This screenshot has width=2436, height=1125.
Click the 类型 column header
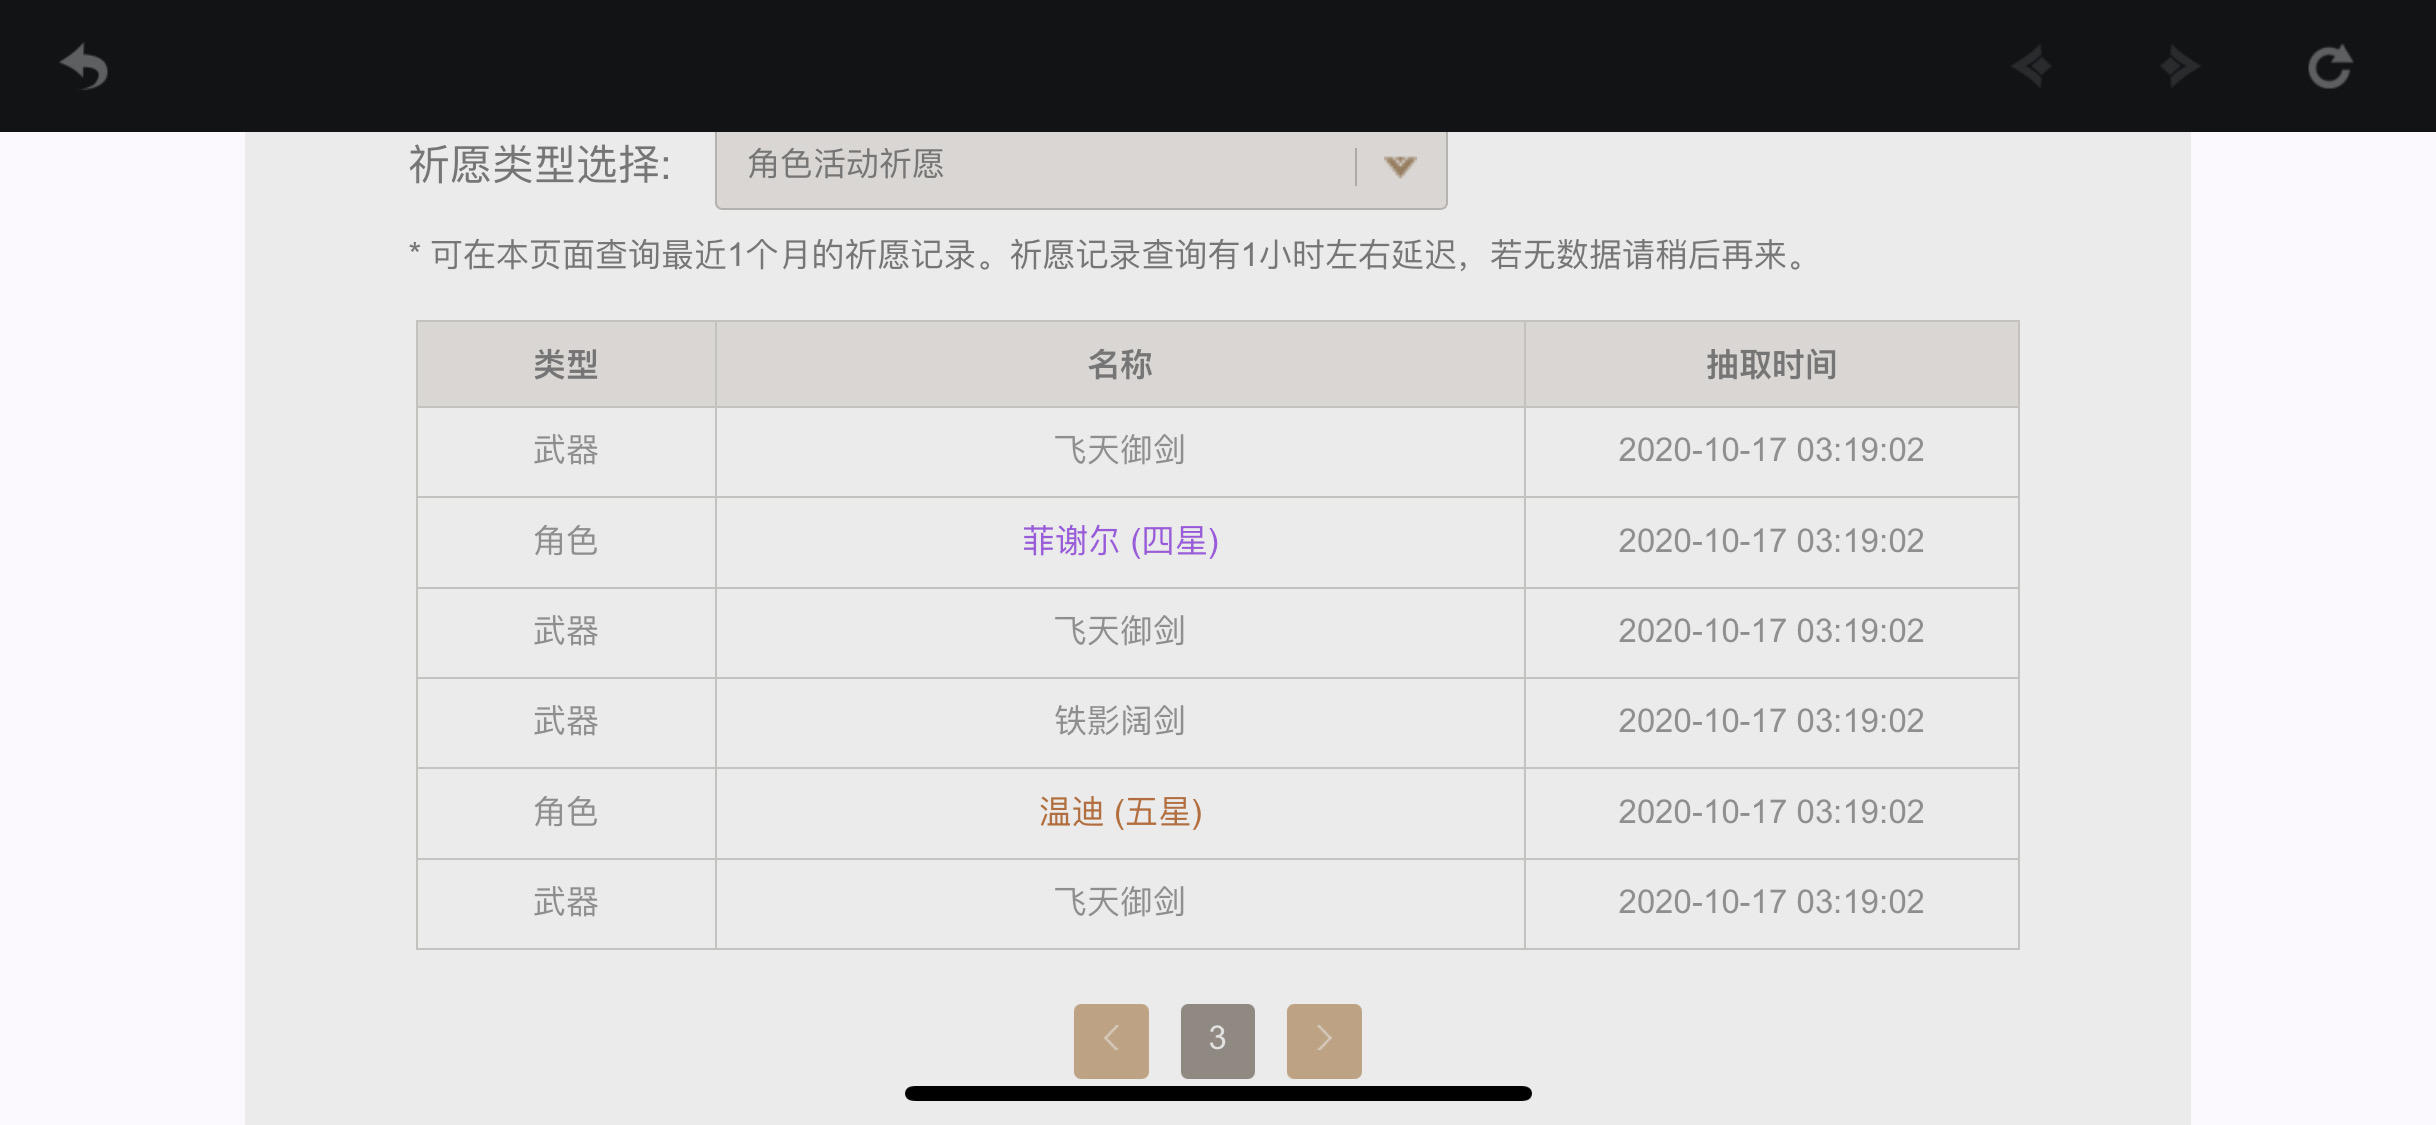(566, 365)
